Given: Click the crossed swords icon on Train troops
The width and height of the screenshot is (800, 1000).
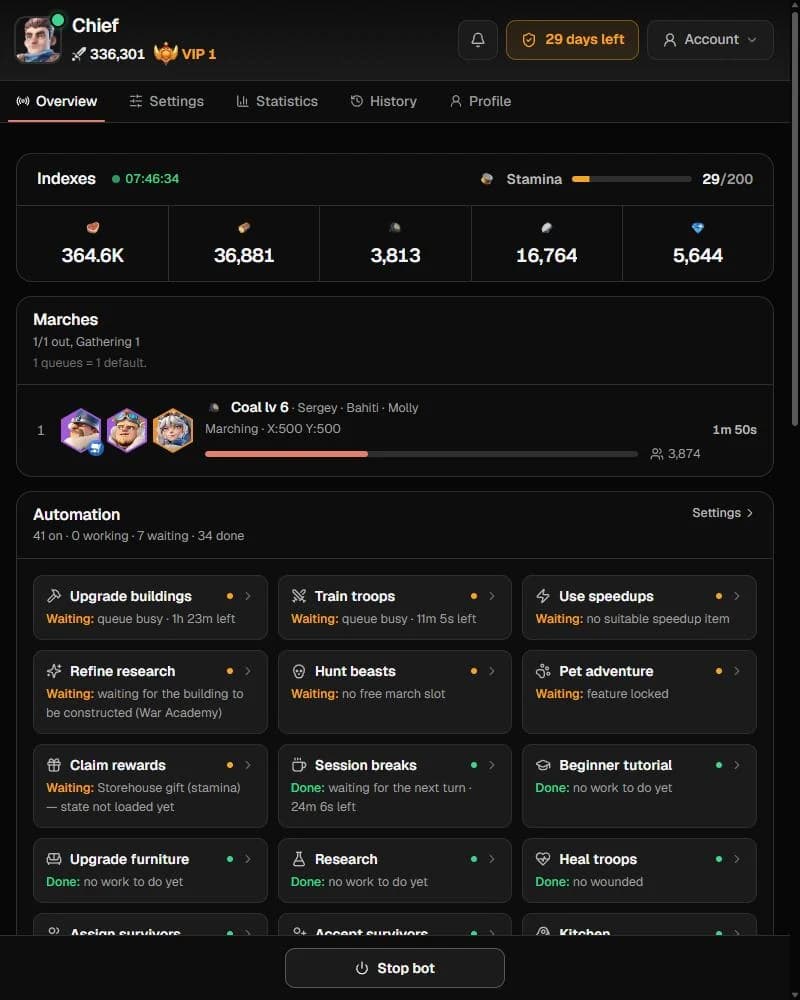Looking at the screenshot, I should (299, 596).
